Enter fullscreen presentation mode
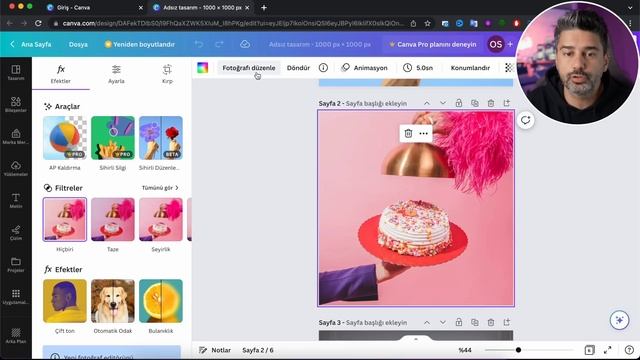640x360 pixels. (x=608, y=350)
